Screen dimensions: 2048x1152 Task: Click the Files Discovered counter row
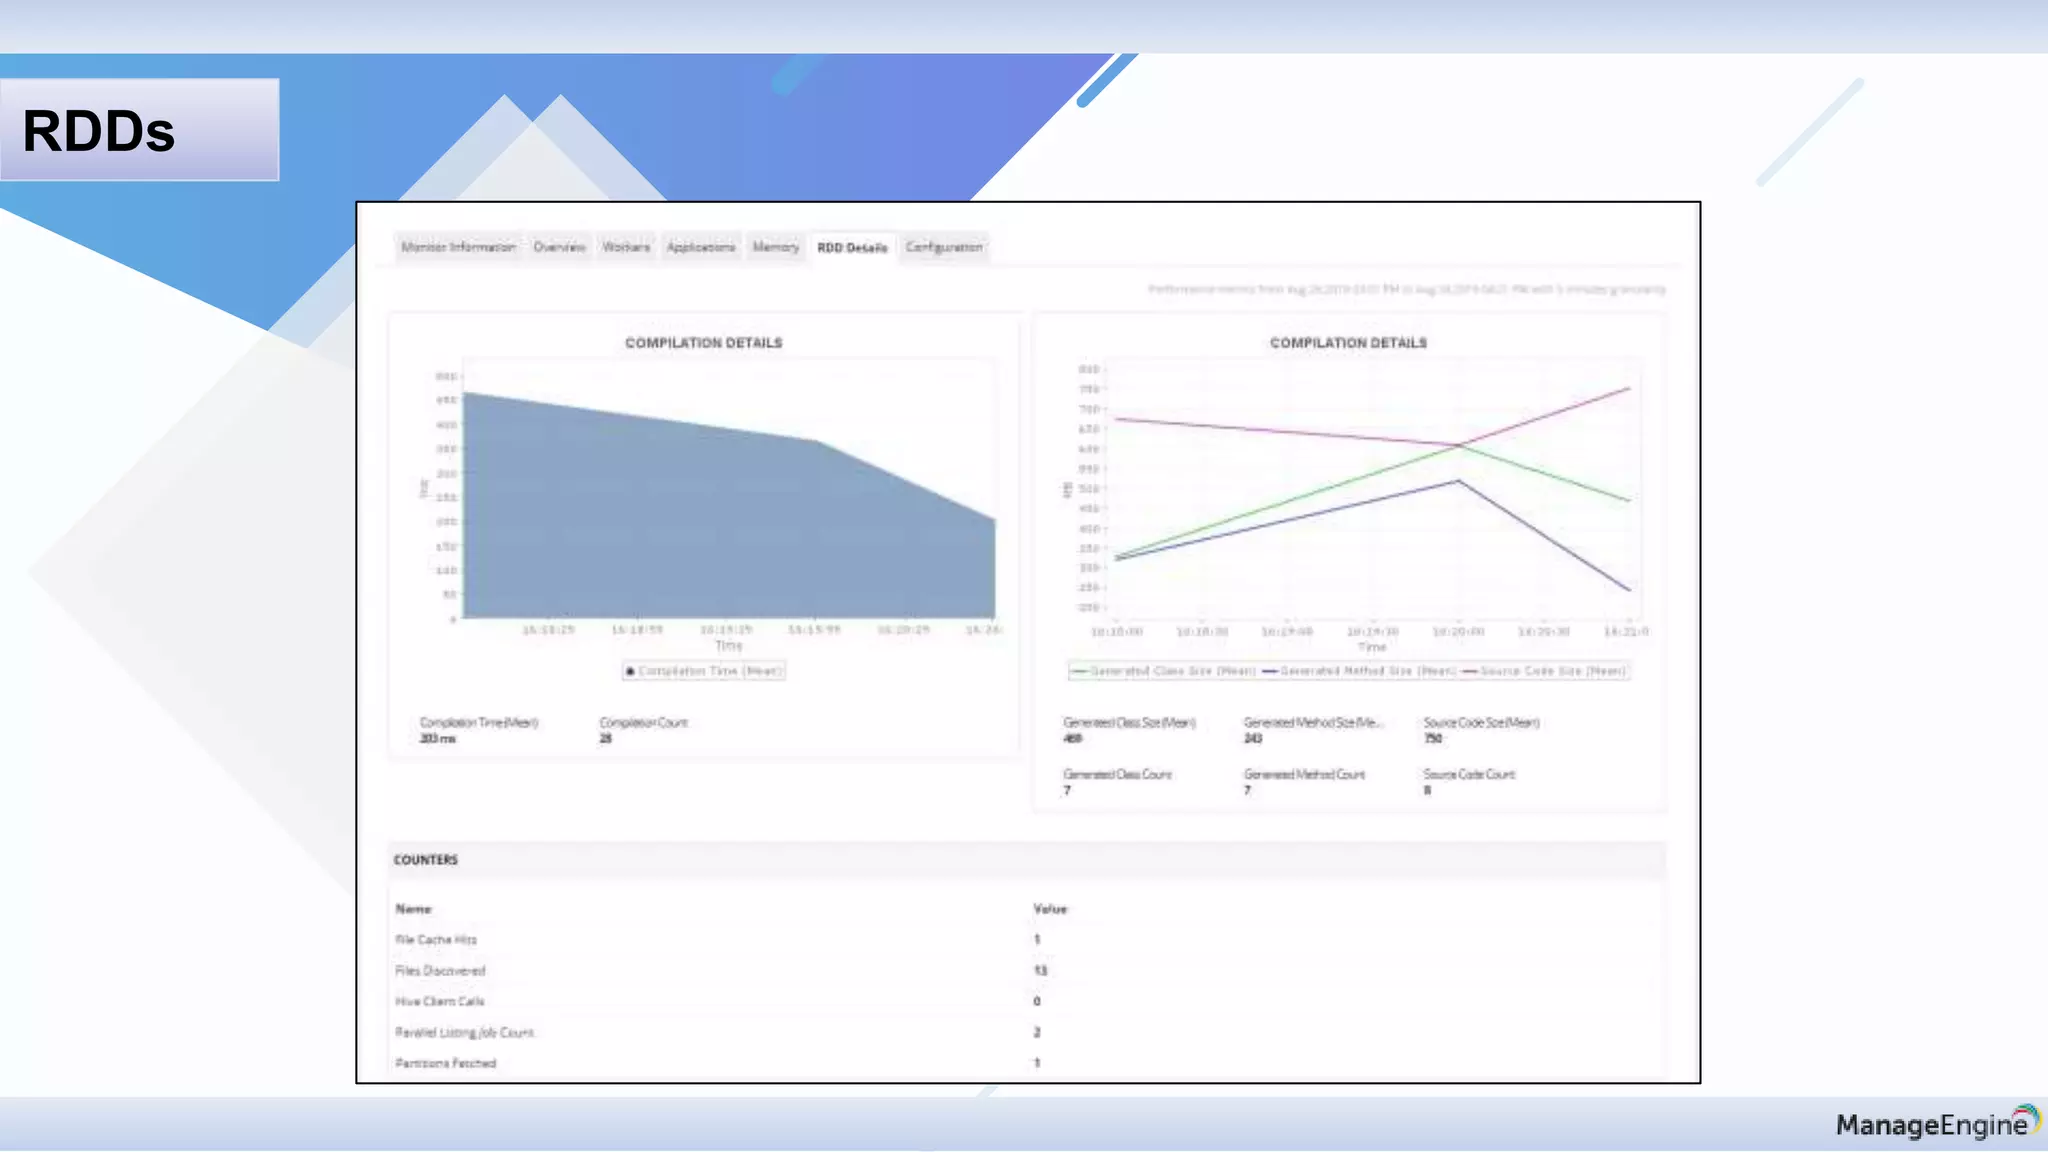pos(440,971)
